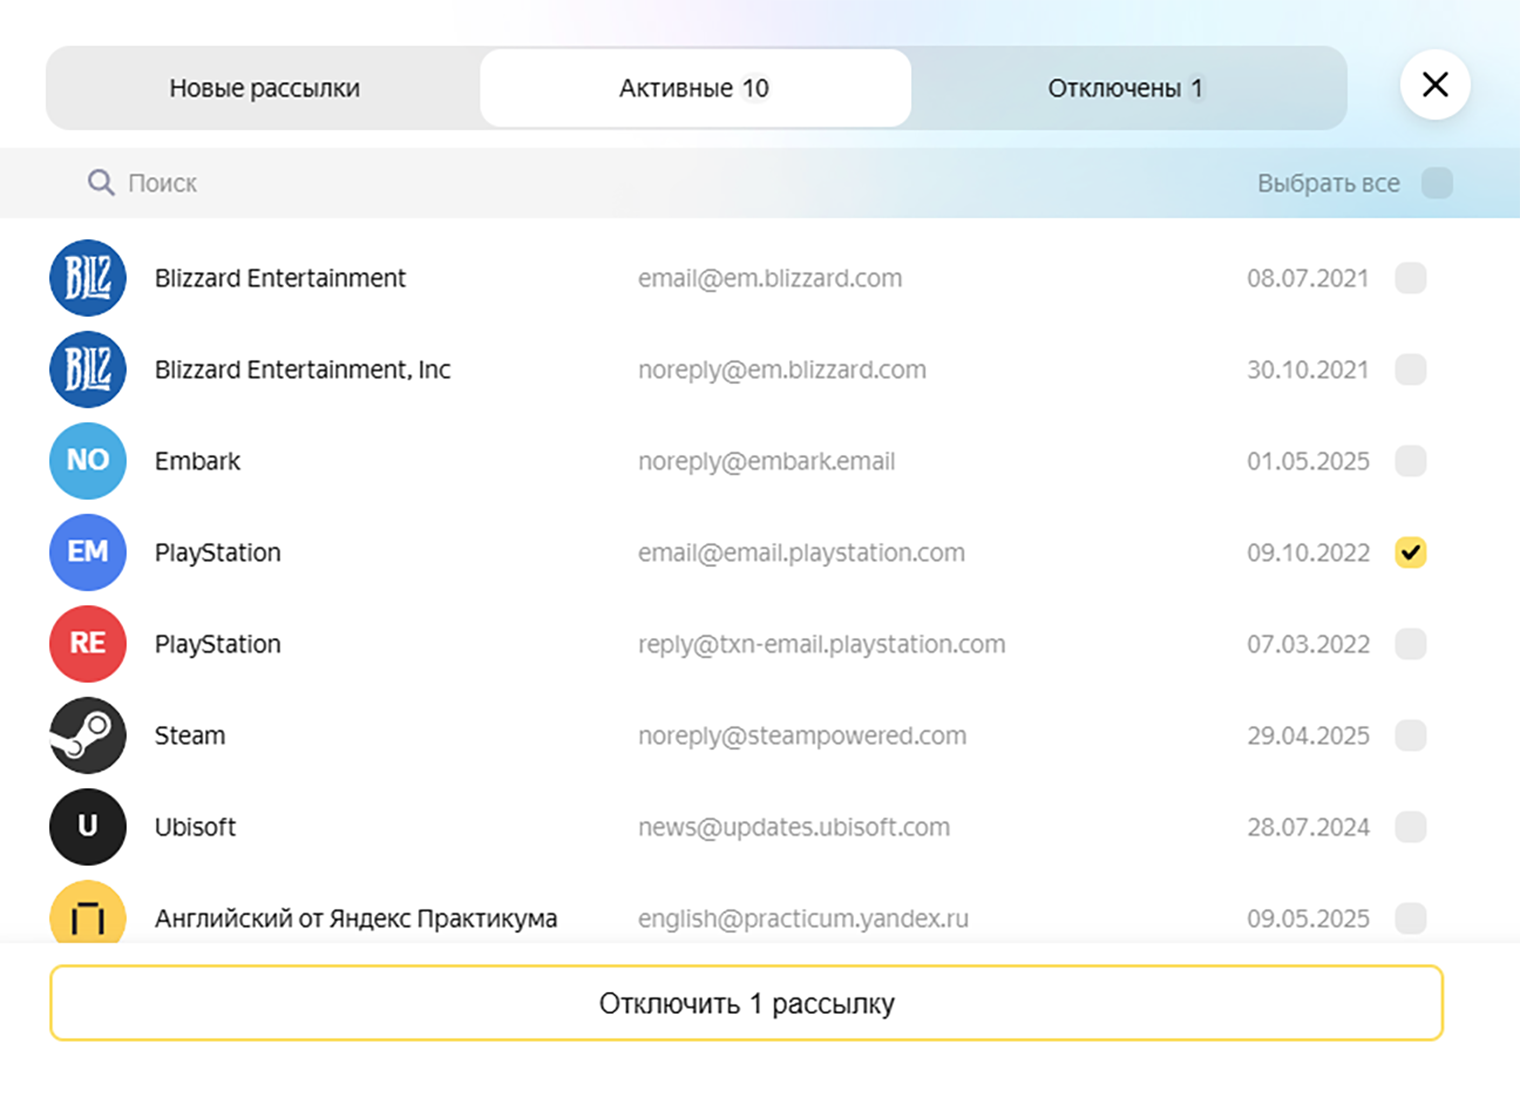Click PlayStation name in the RE row
1520x1112 pixels.
tap(217, 644)
